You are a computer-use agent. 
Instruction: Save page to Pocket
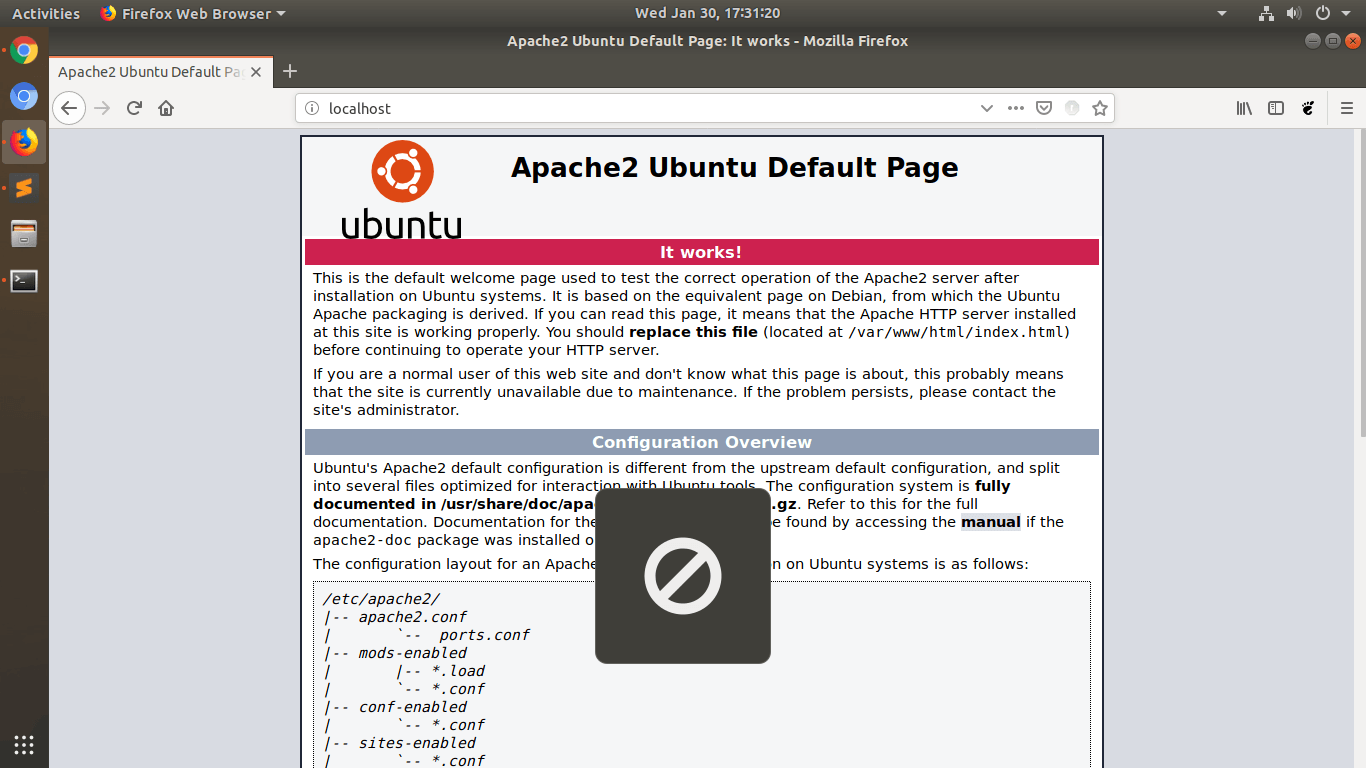pyautogui.click(x=1043, y=108)
